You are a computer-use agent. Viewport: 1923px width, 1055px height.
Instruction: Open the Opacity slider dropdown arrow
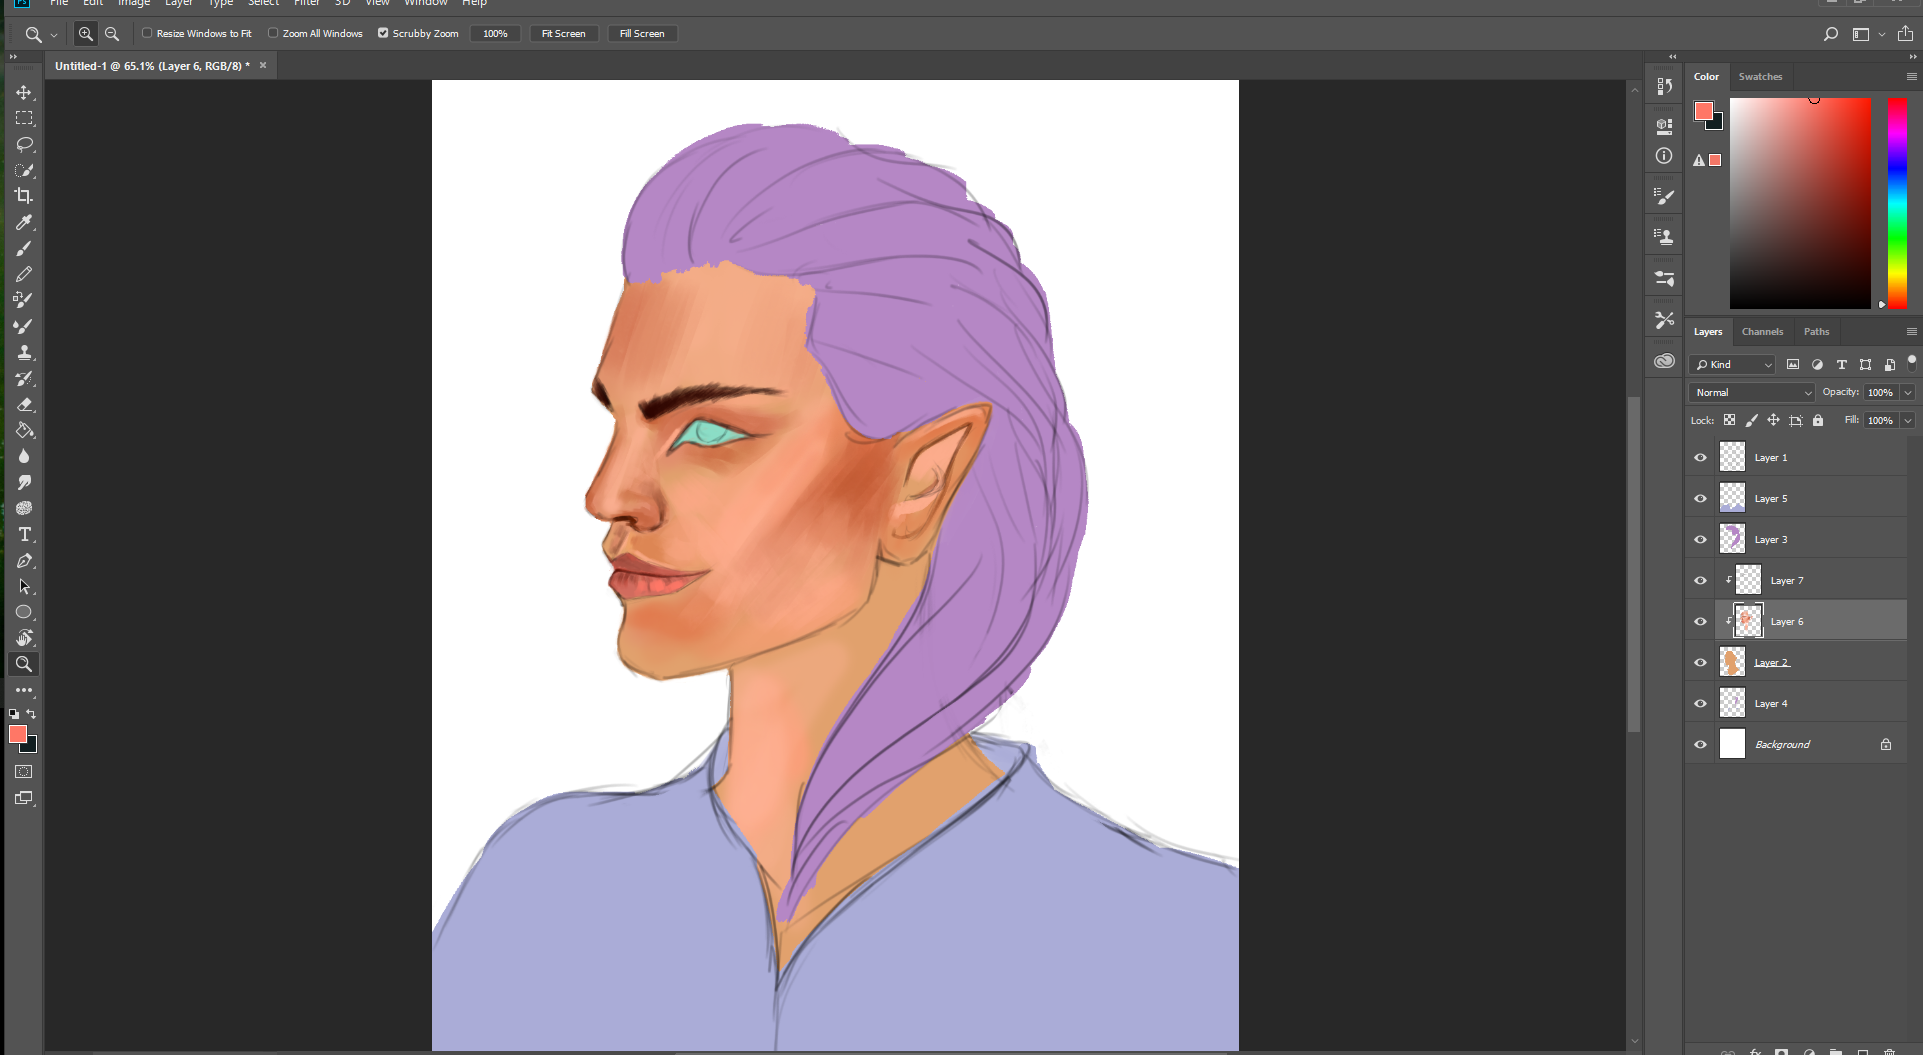point(1908,392)
